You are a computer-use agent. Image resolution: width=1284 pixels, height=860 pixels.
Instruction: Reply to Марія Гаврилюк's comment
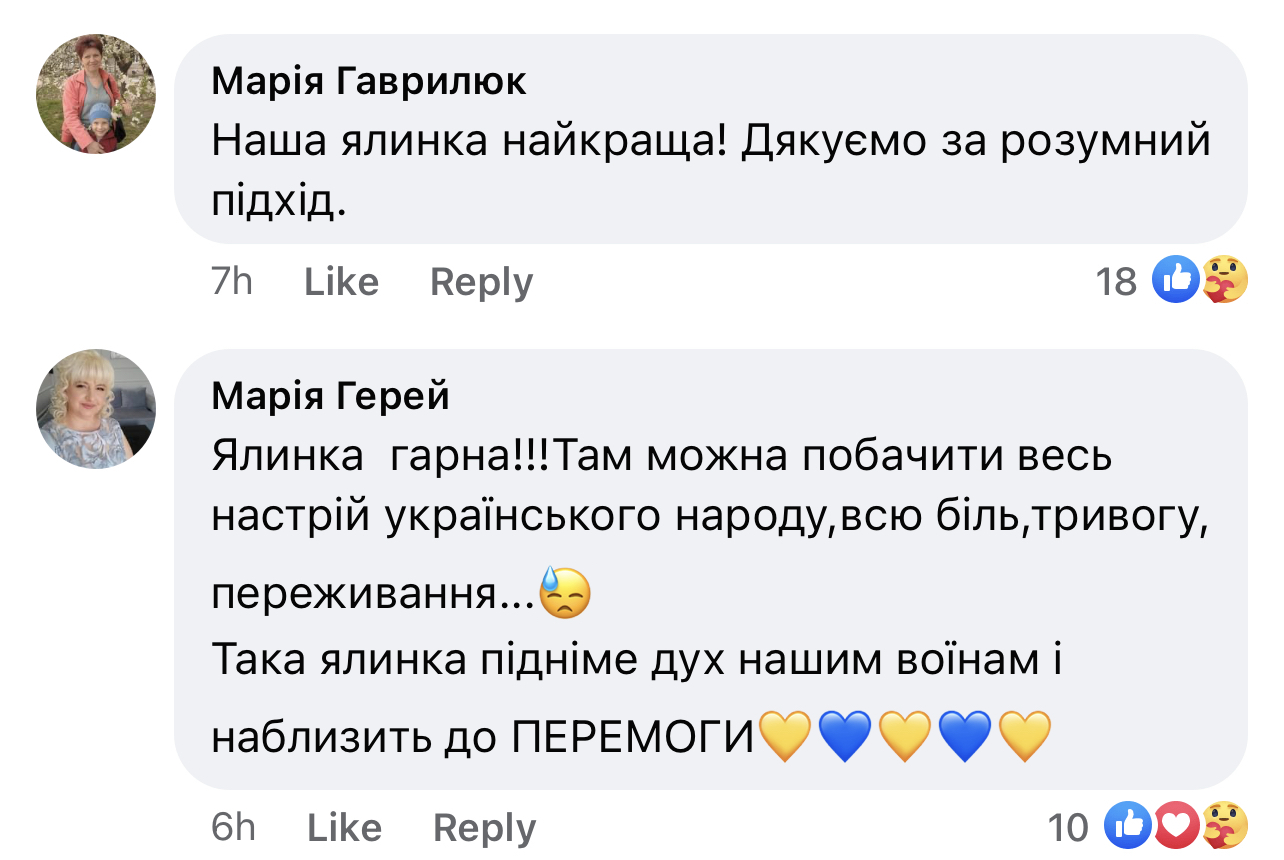[481, 282]
